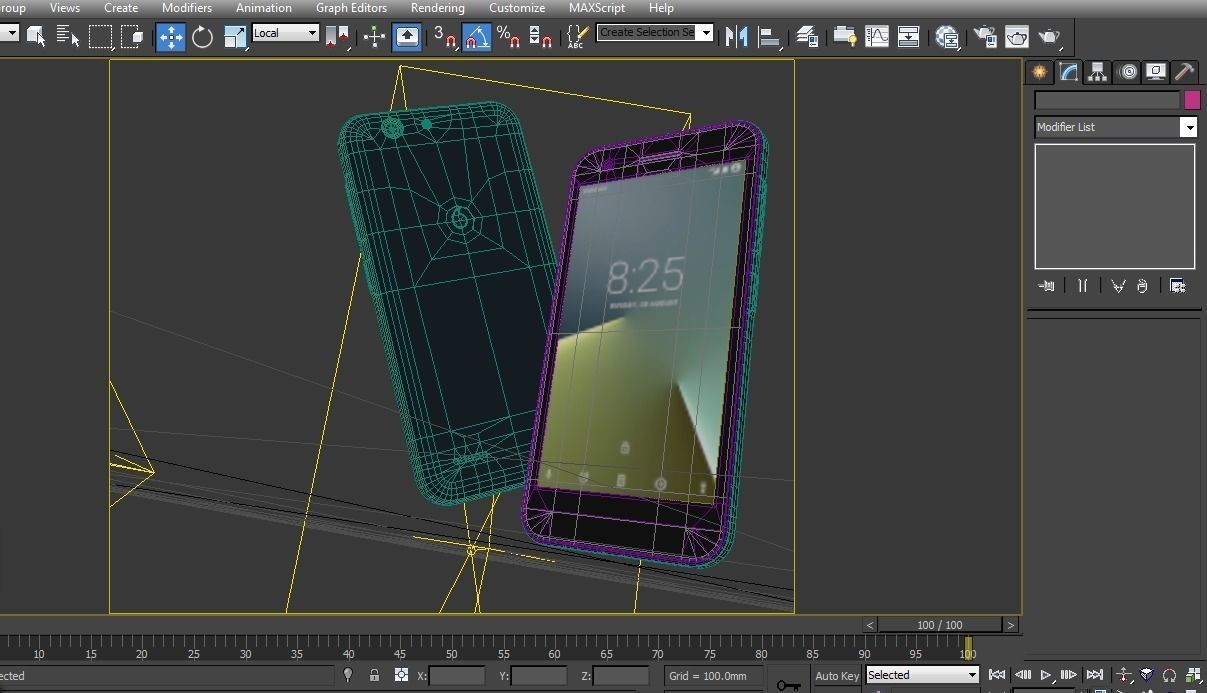Click the X coordinate input field
Viewport: 1207px width, 693px height.
click(x=457, y=676)
